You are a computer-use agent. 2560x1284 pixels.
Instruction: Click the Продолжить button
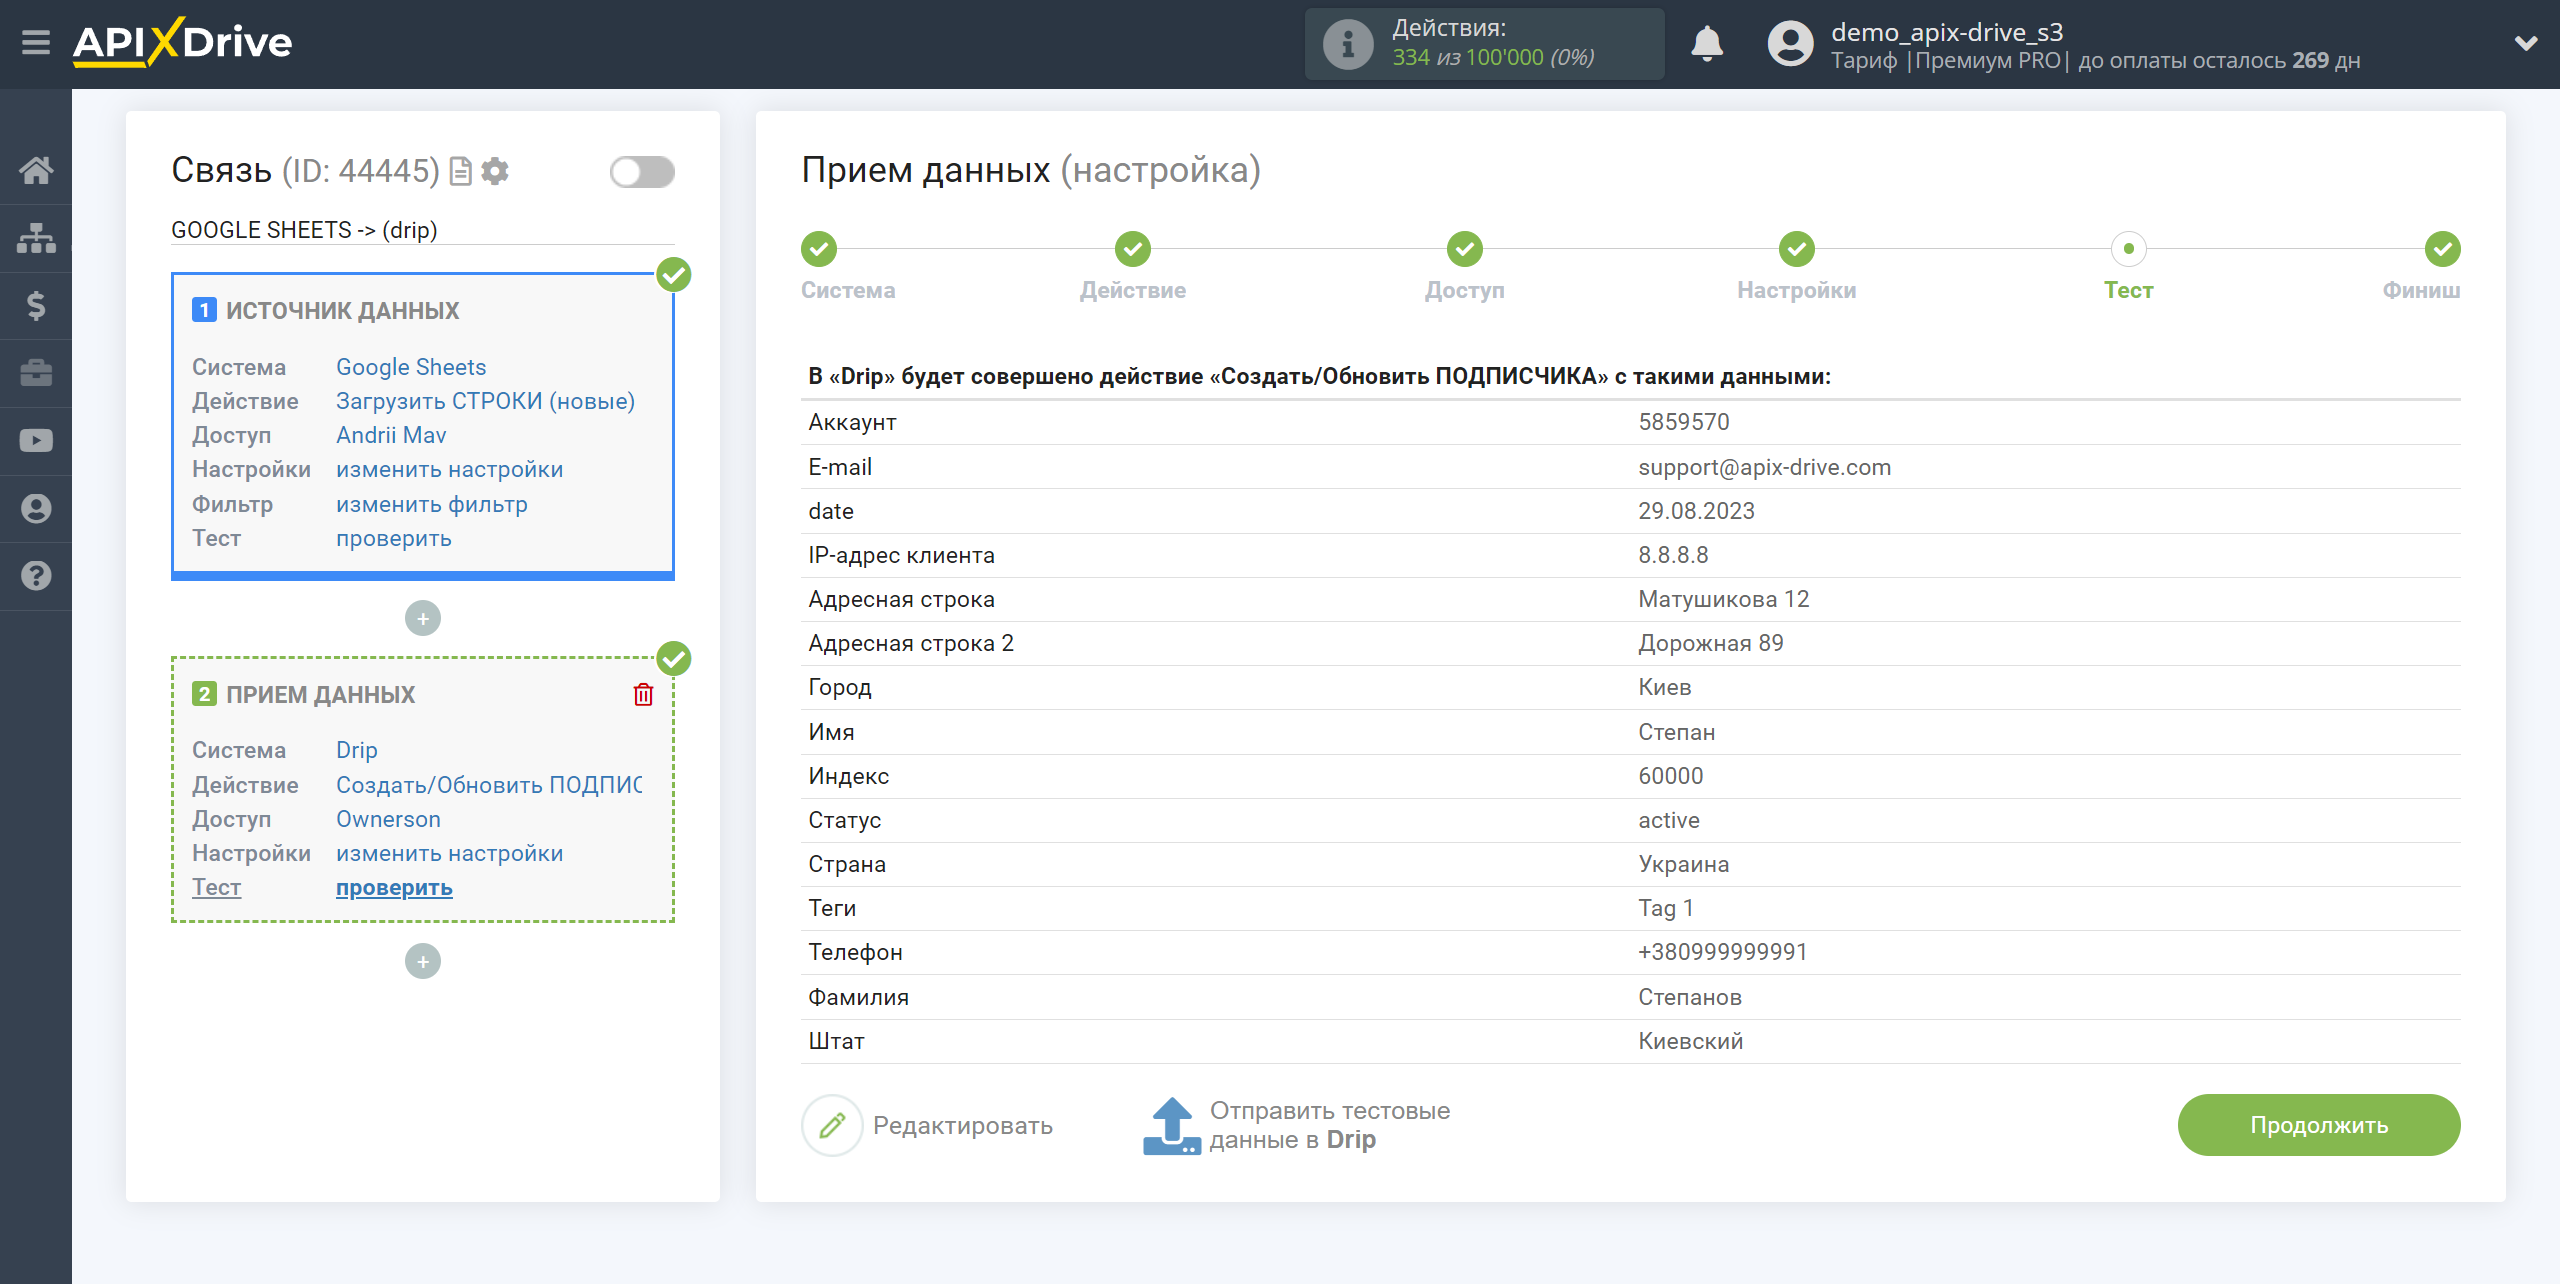click(2319, 1125)
